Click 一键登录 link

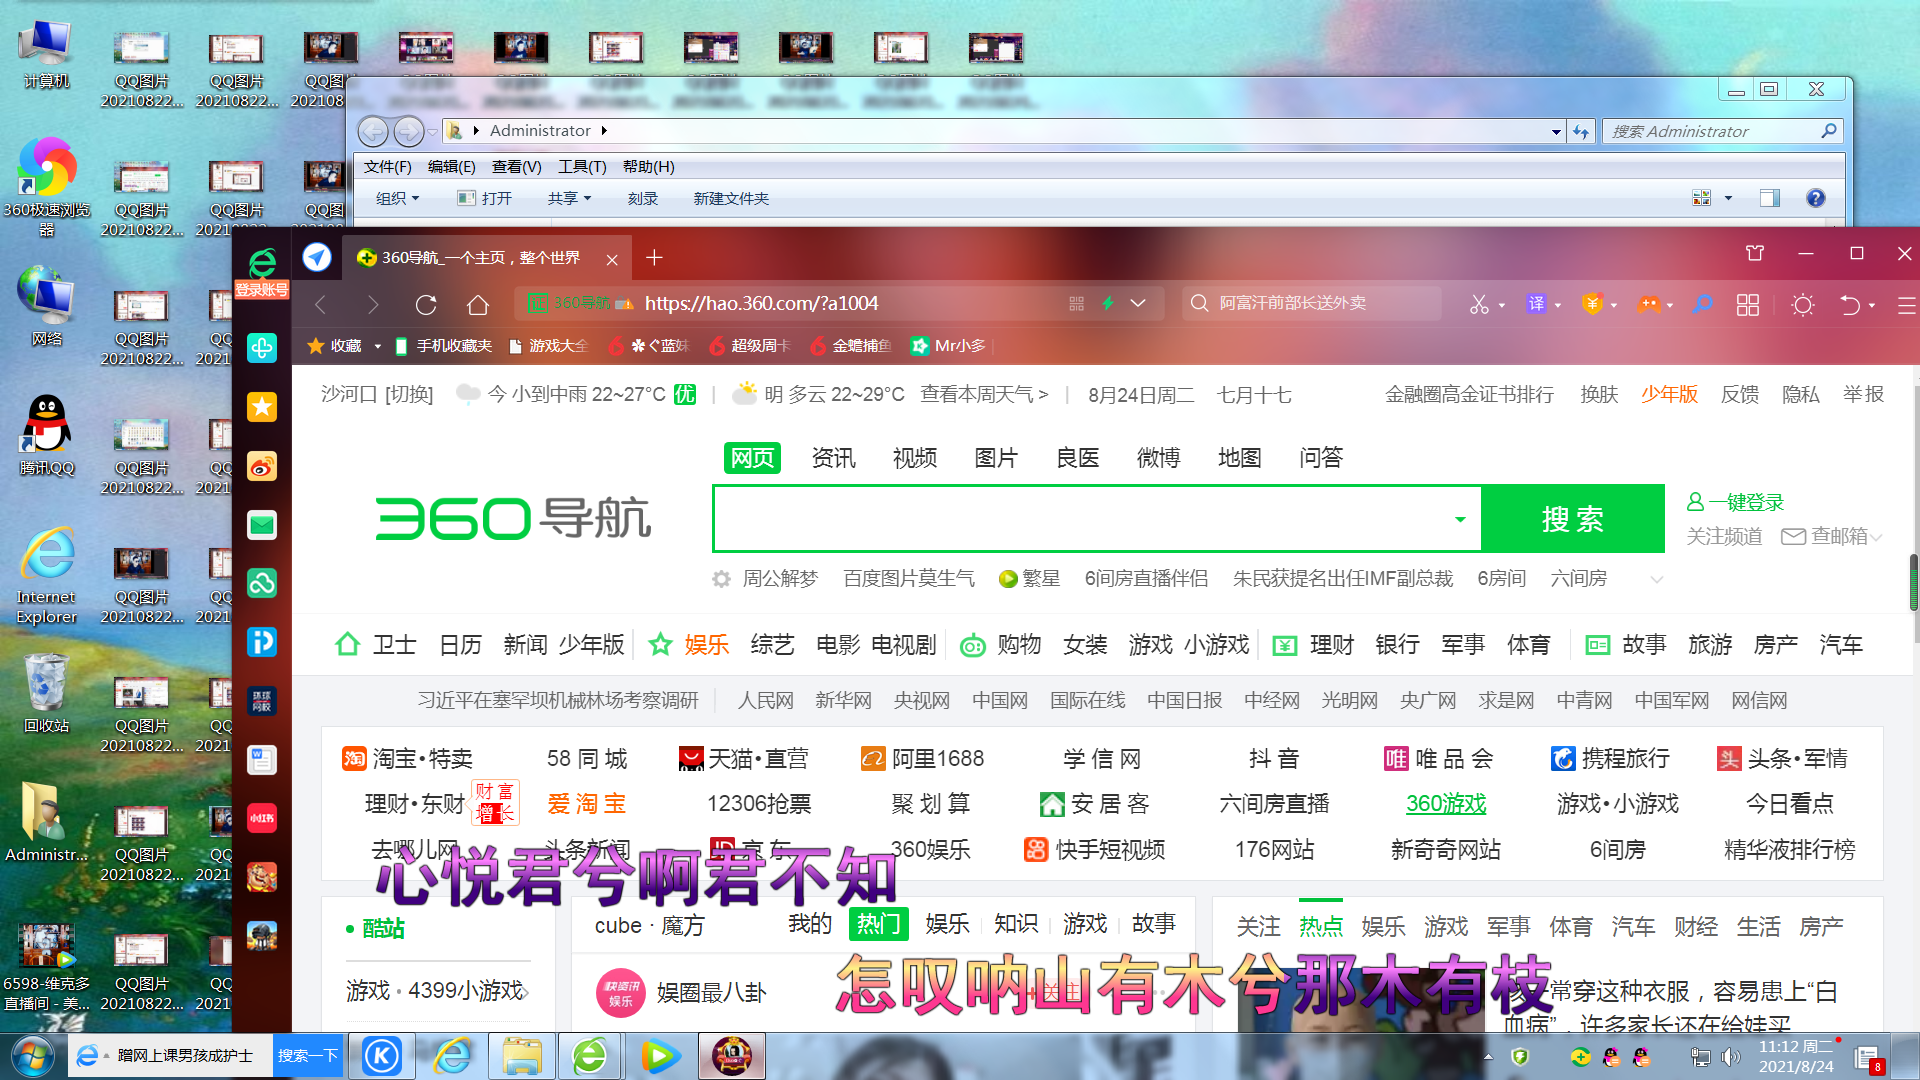1736,503
